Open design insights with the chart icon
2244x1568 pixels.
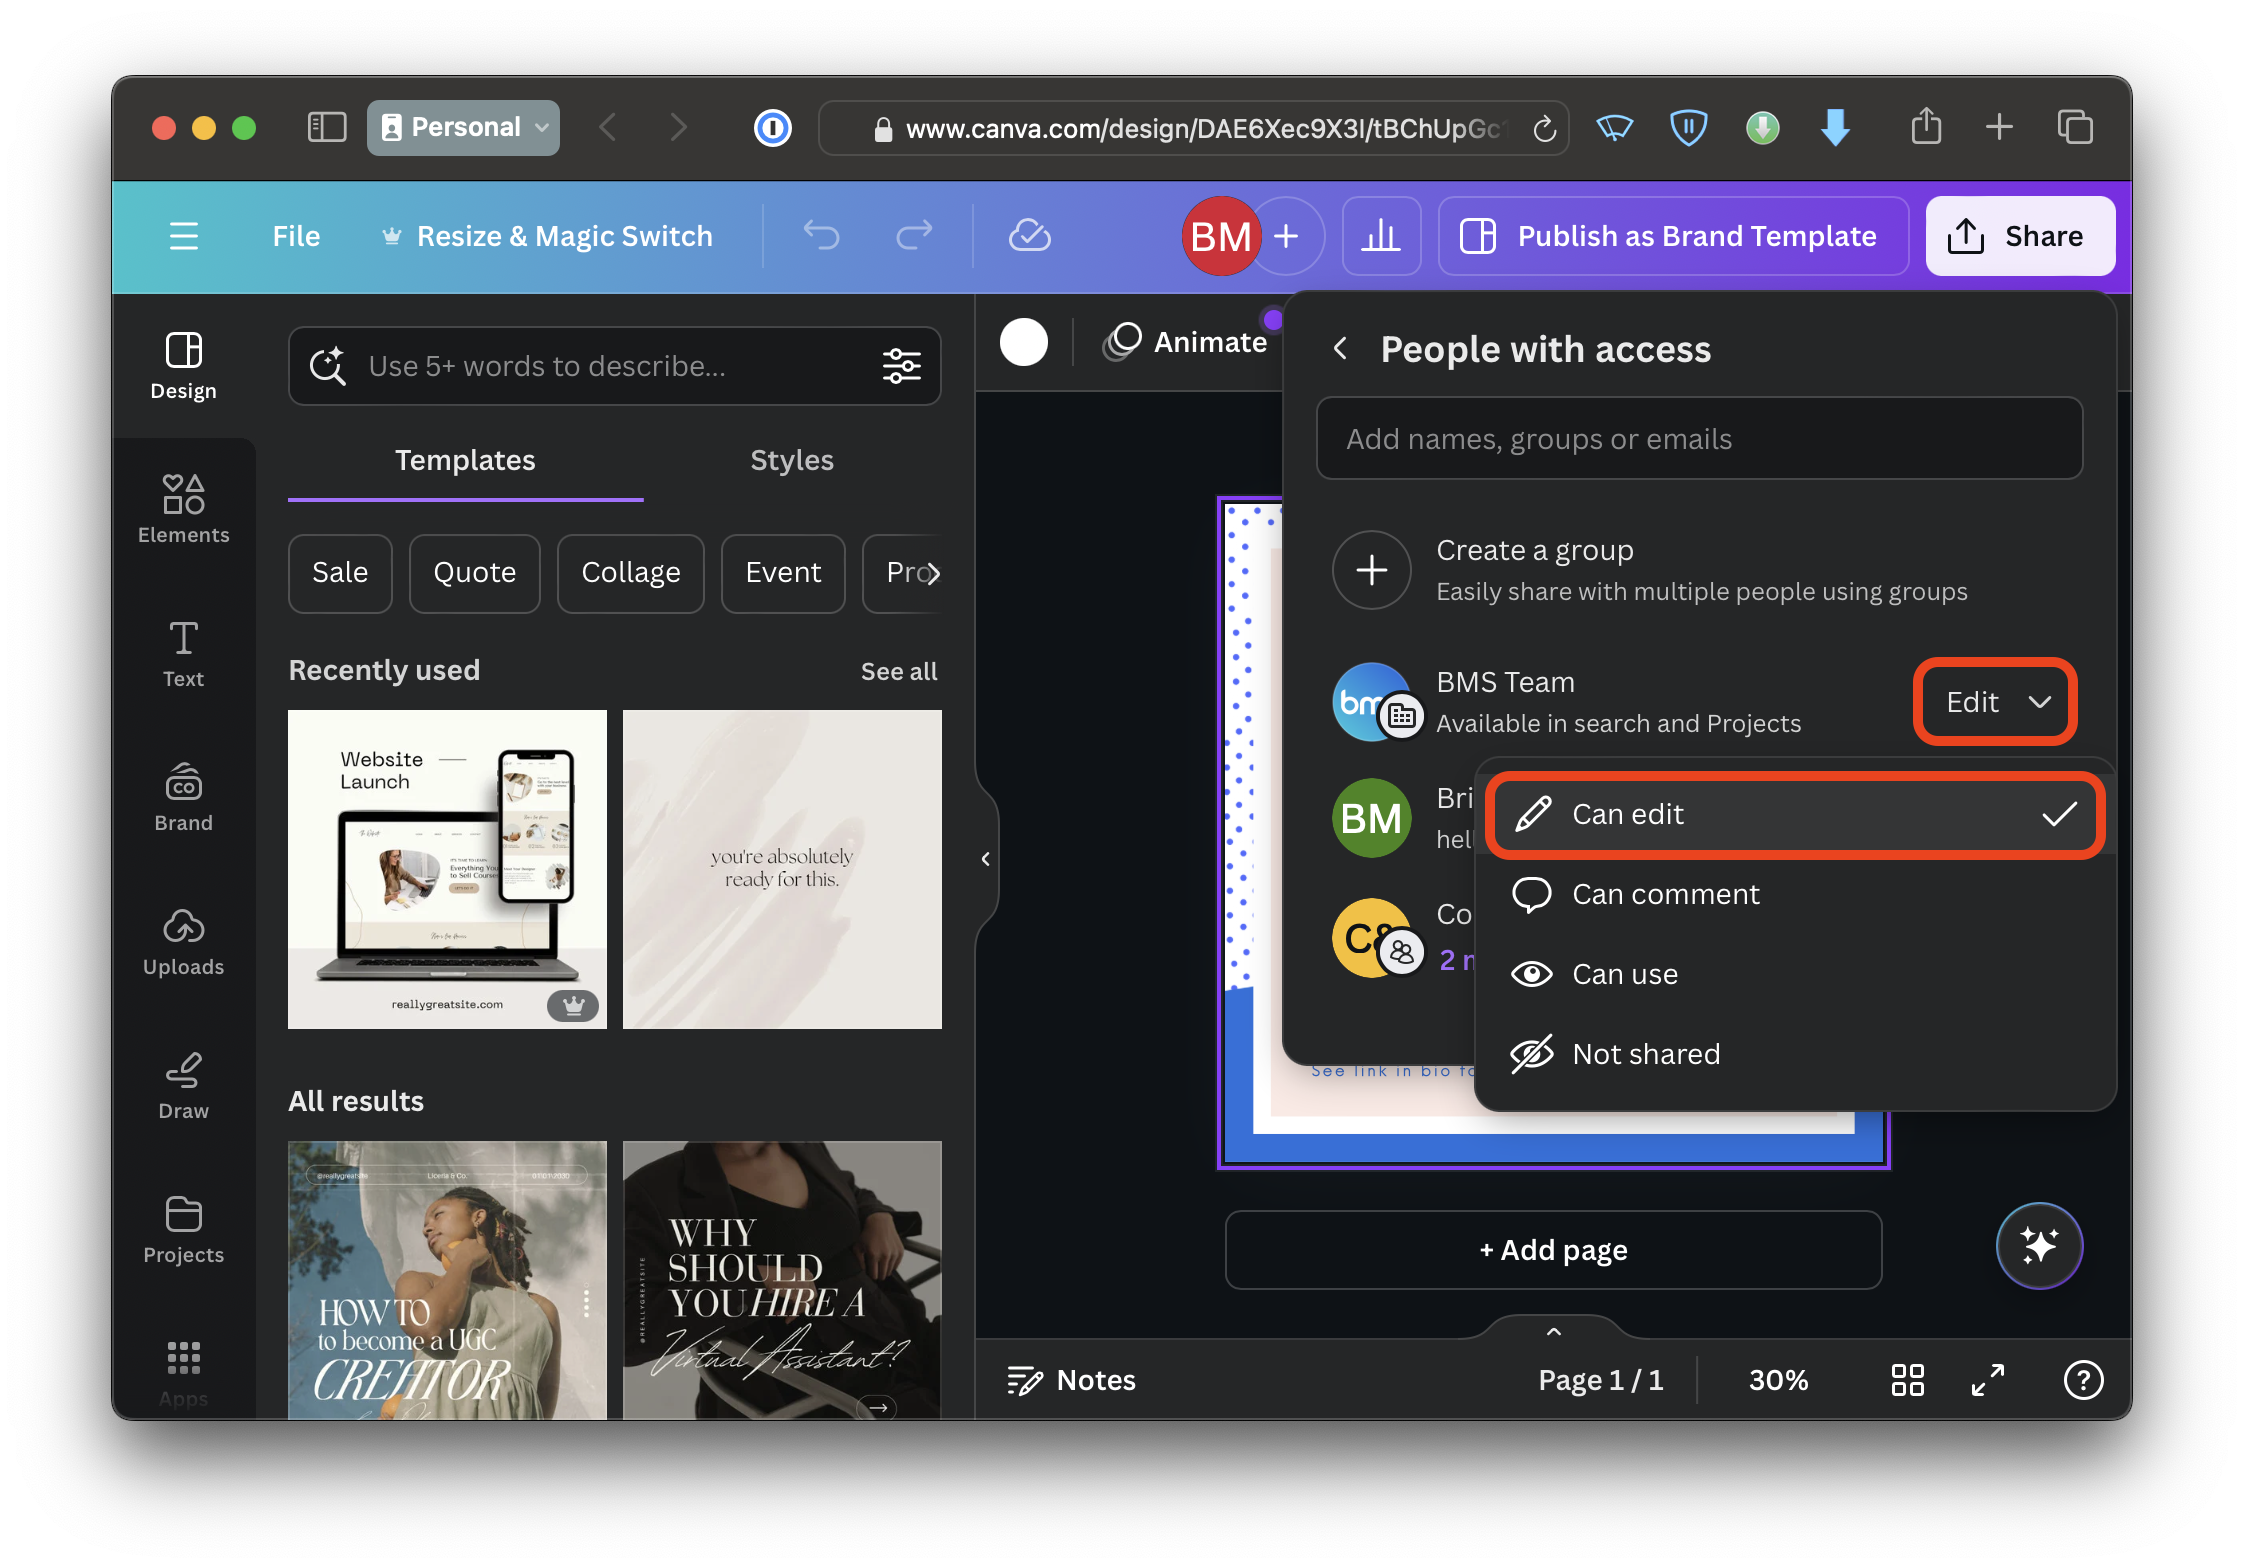[x=1381, y=236]
